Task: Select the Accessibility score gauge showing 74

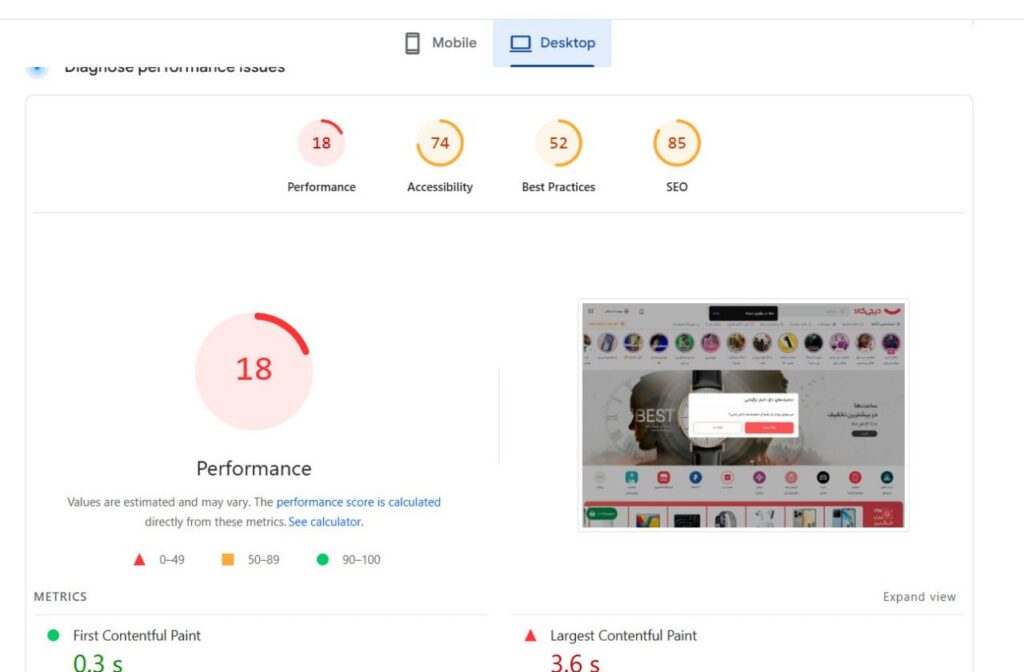Action: tap(440, 143)
